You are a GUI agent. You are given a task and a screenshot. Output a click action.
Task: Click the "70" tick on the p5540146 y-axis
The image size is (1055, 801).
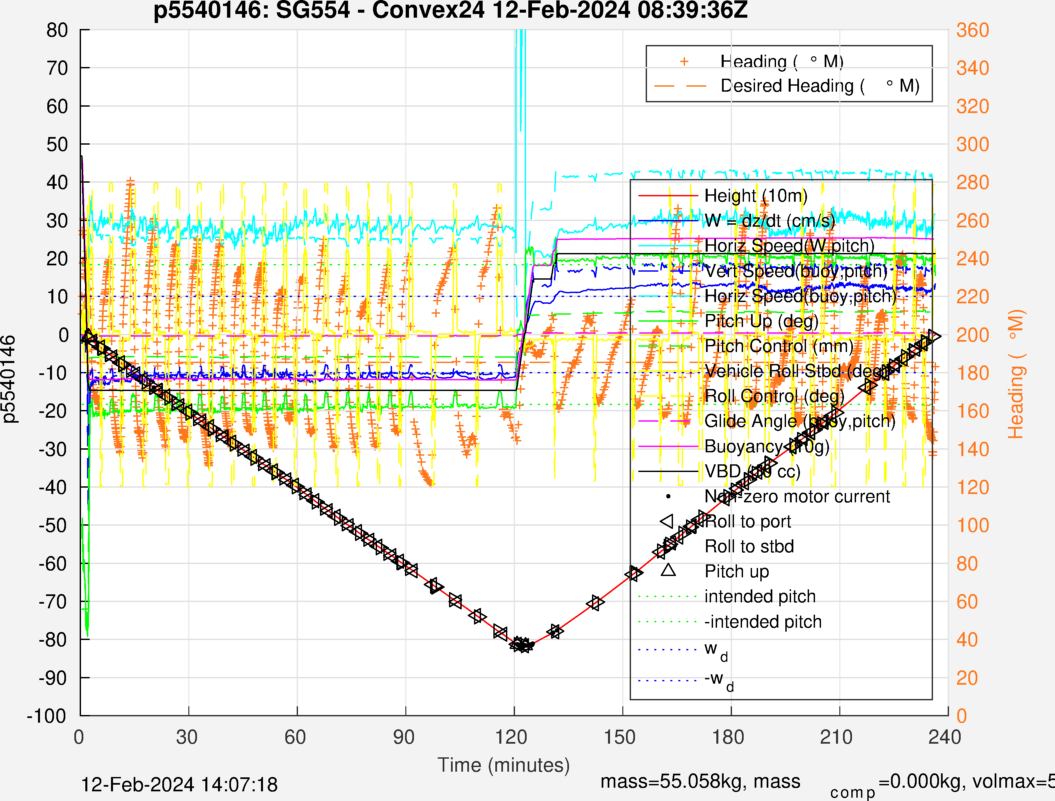coord(57,68)
